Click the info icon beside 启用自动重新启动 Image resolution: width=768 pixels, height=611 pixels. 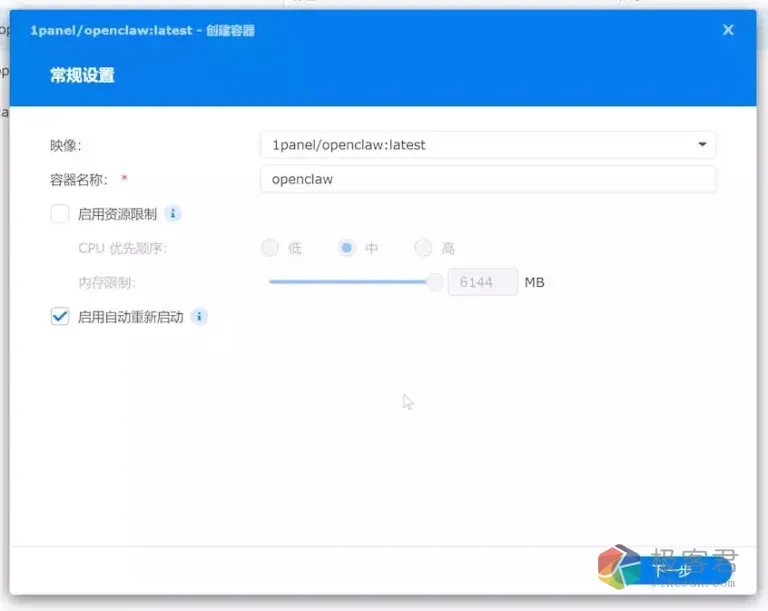tap(199, 317)
